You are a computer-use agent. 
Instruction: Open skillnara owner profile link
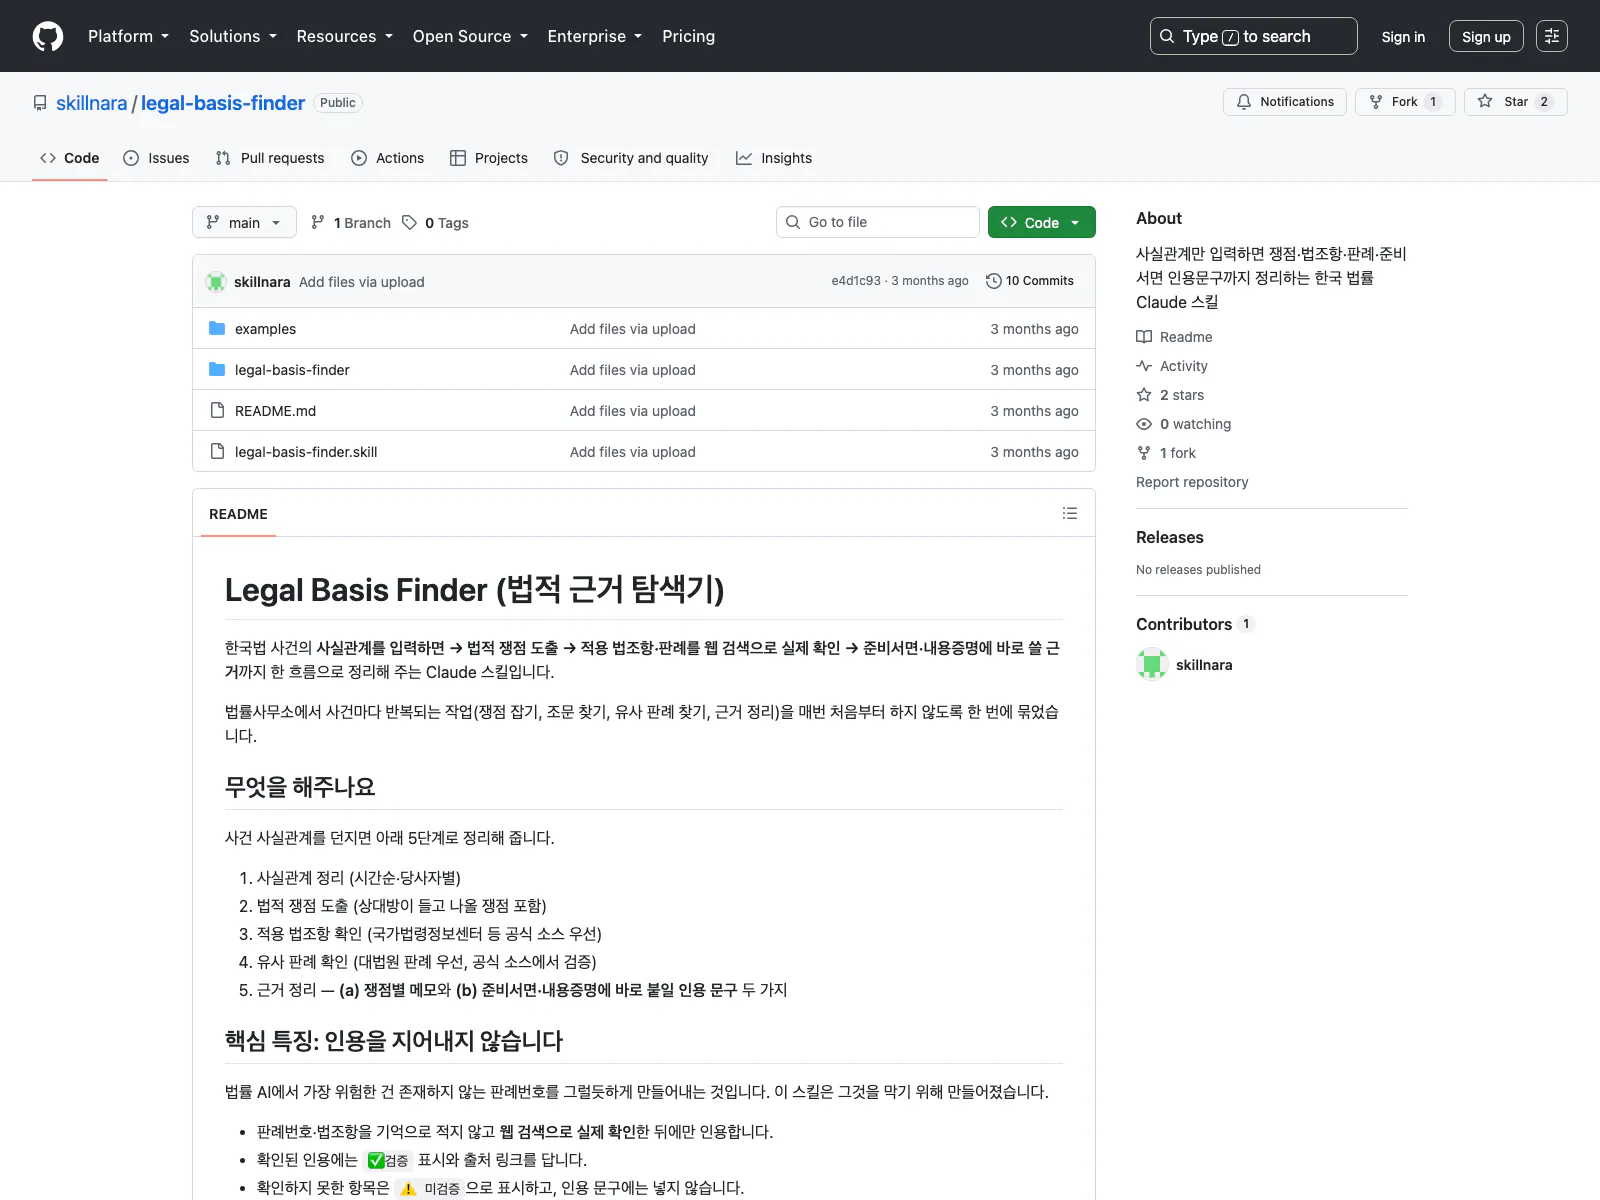[91, 103]
